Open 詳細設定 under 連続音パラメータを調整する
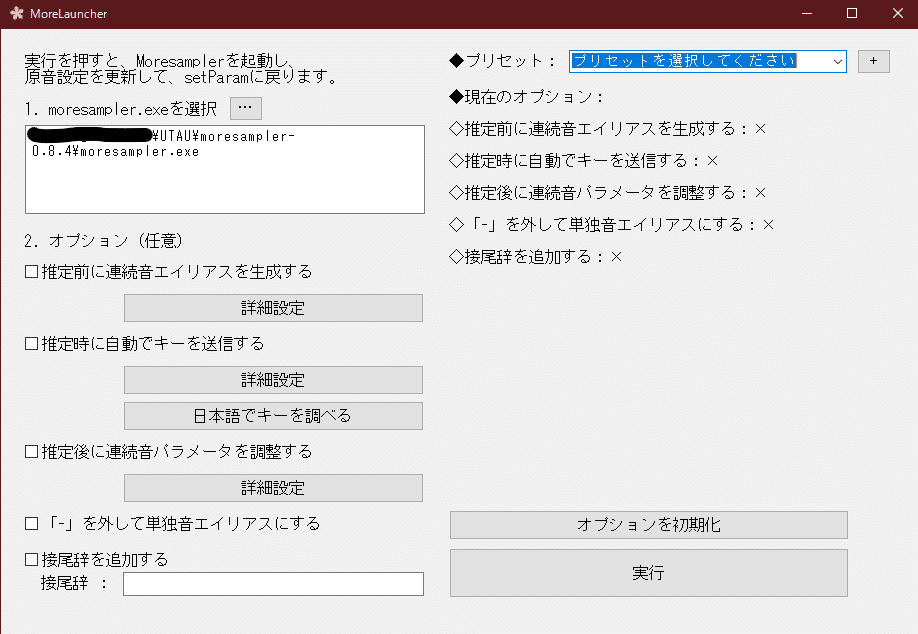 coord(273,488)
